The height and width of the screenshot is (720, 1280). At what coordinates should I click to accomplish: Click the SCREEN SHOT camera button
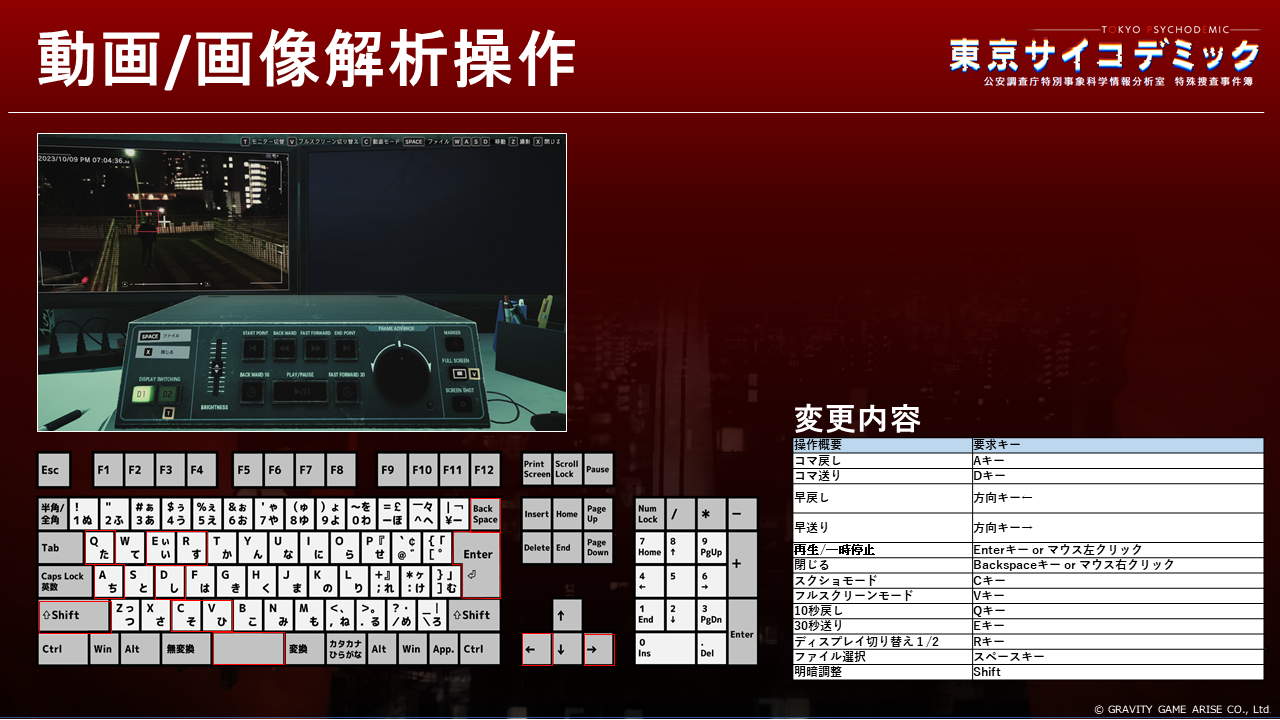point(462,403)
